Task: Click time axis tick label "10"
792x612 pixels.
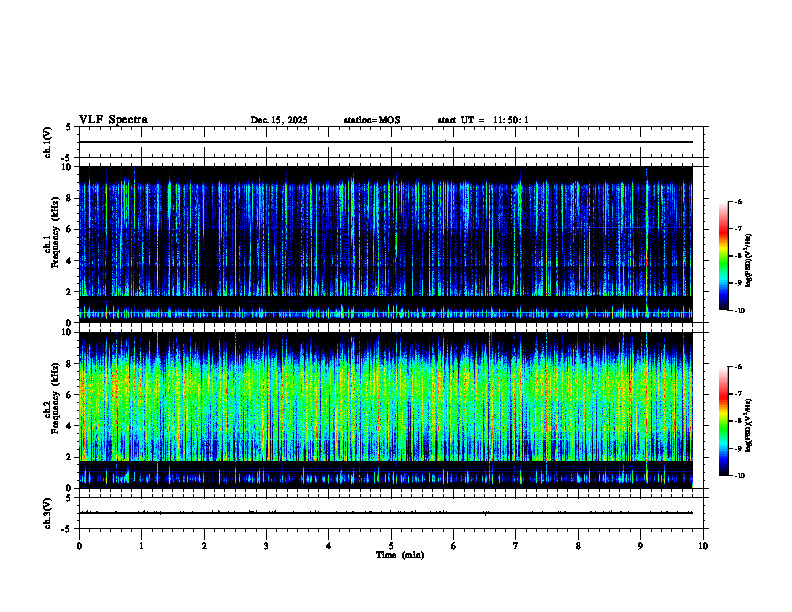Action: coord(703,546)
